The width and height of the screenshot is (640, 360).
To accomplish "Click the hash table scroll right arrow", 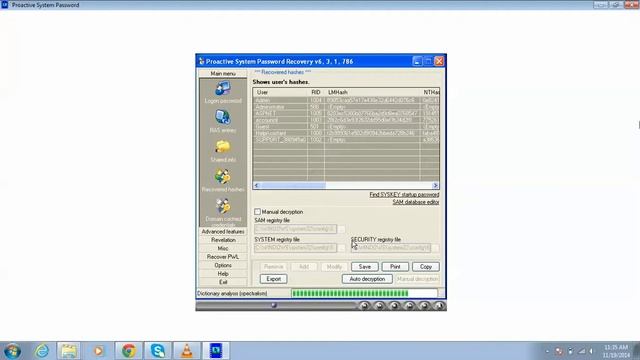I will 435,185.
